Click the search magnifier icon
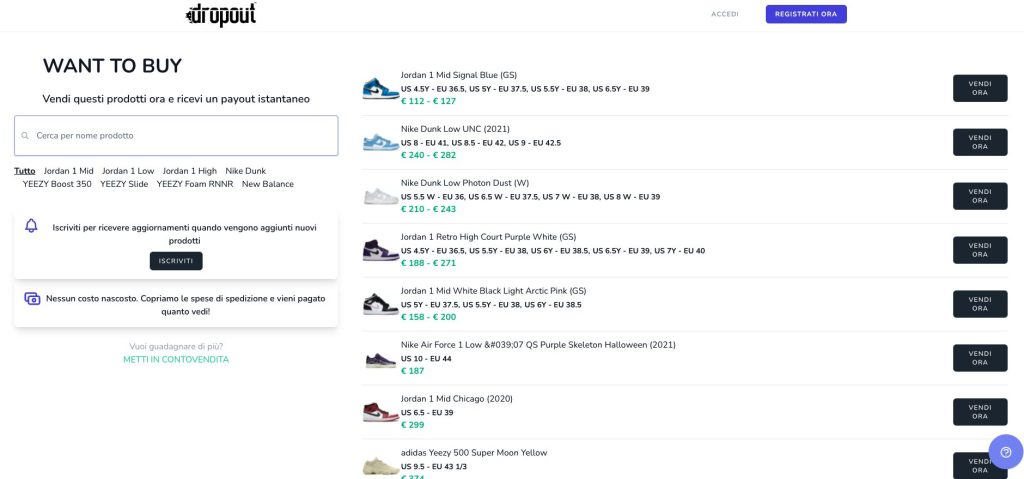Image resolution: width=1024 pixels, height=479 pixels. coord(25,136)
